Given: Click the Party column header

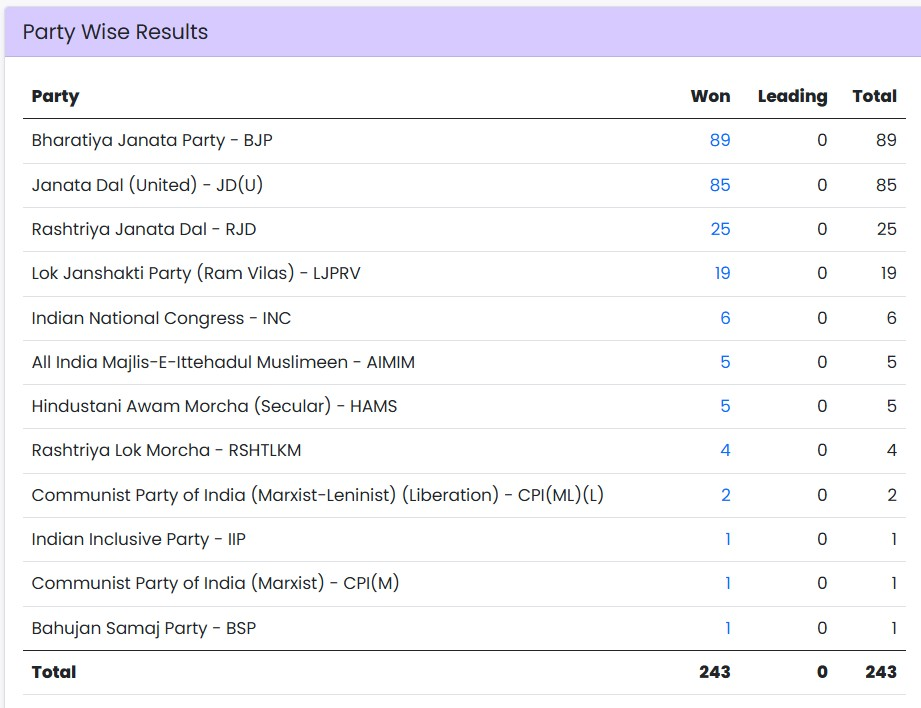Looking at the screenshot, I should coord(55,96).
